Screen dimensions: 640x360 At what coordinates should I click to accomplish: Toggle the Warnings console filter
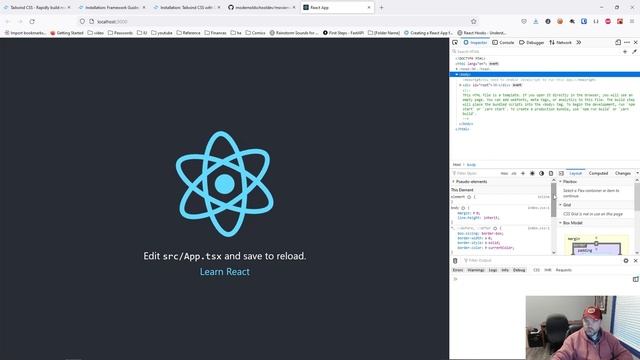pos(476,270)
